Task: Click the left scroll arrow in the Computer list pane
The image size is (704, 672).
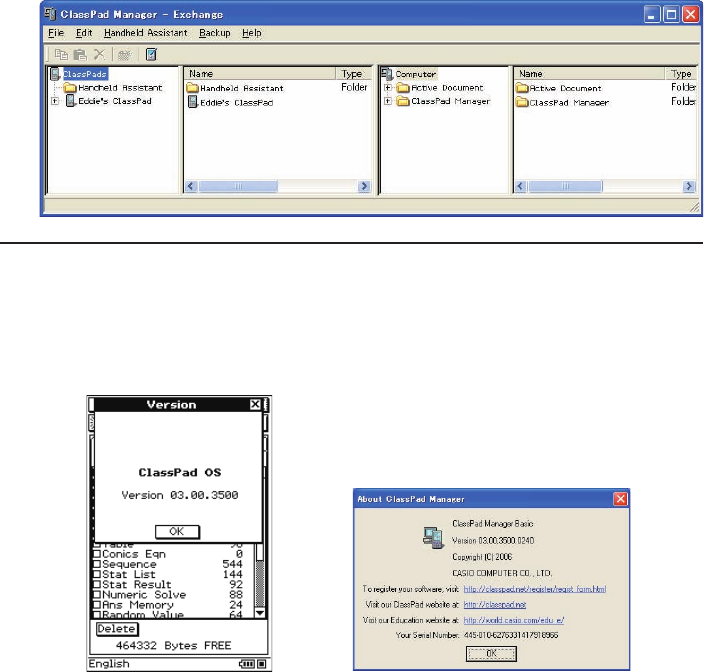Action: coord(520,186)
